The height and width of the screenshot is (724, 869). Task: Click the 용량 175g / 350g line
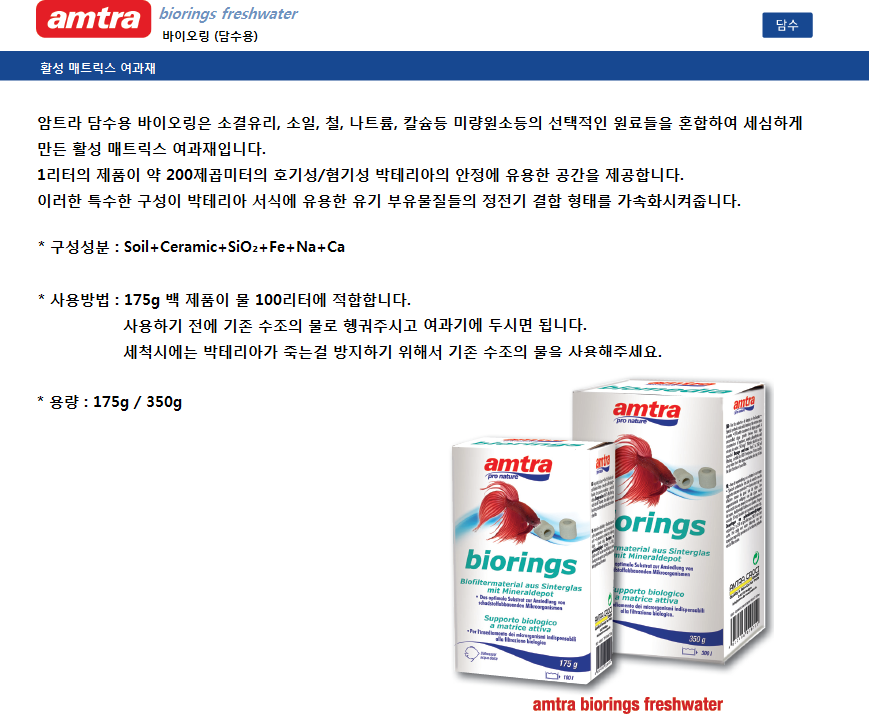tap(110, 402)
